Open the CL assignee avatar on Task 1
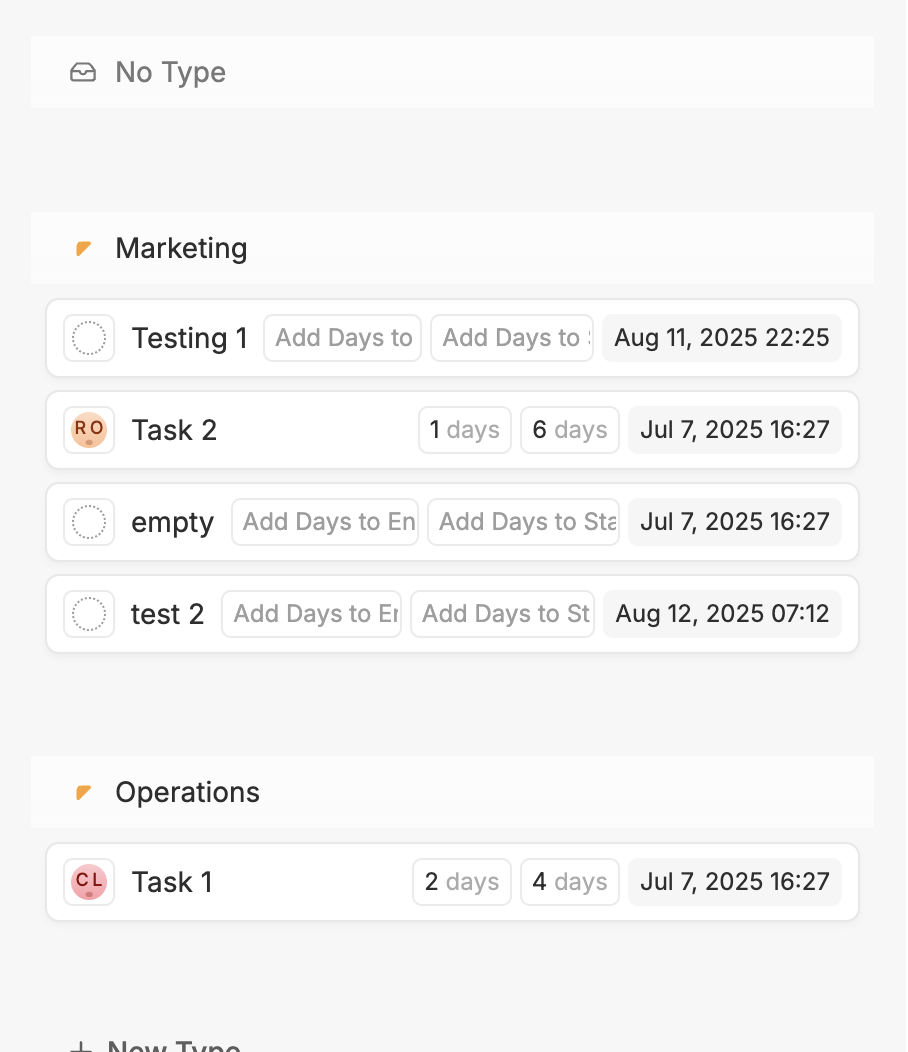 click(89, 882)
